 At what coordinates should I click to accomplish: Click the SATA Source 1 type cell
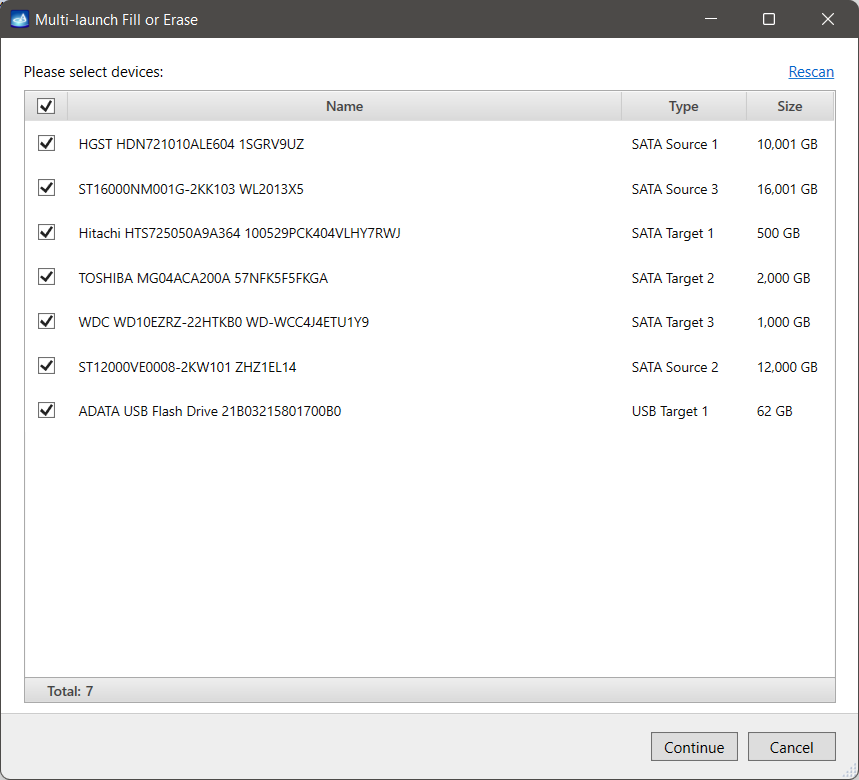click(x=674, y=144)
